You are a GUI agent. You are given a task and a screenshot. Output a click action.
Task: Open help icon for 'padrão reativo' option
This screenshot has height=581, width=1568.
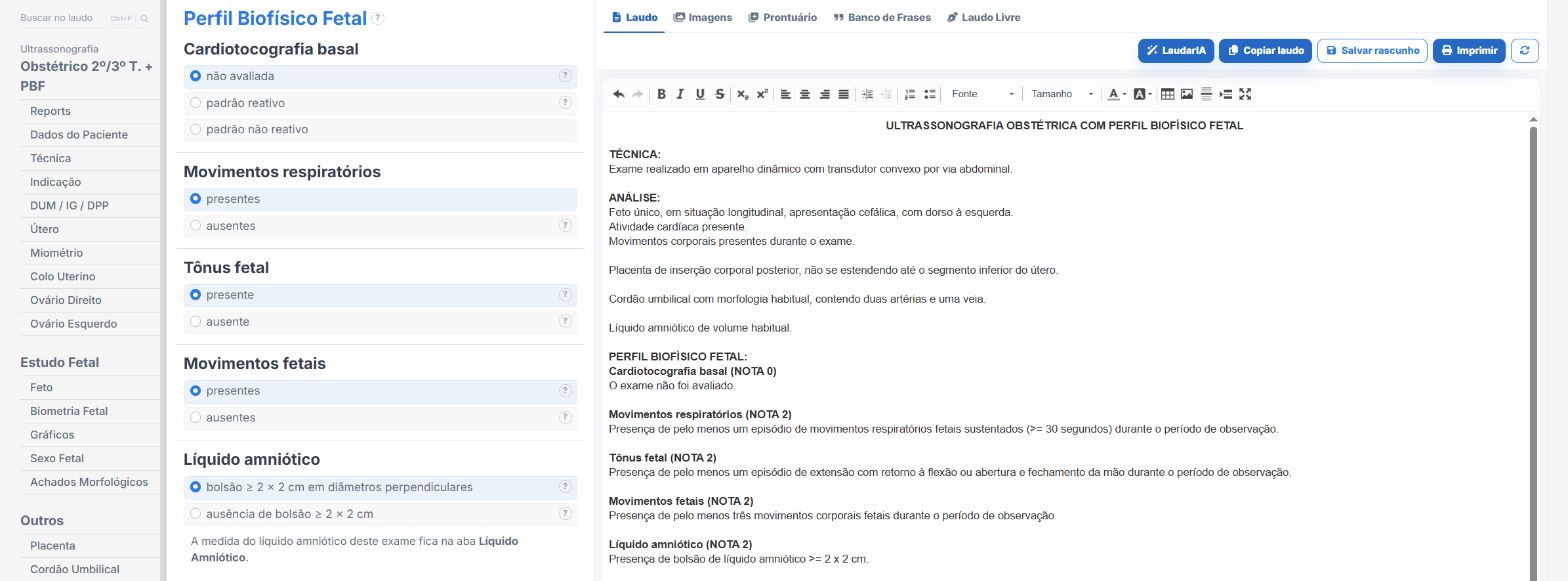tap(565, 103)
